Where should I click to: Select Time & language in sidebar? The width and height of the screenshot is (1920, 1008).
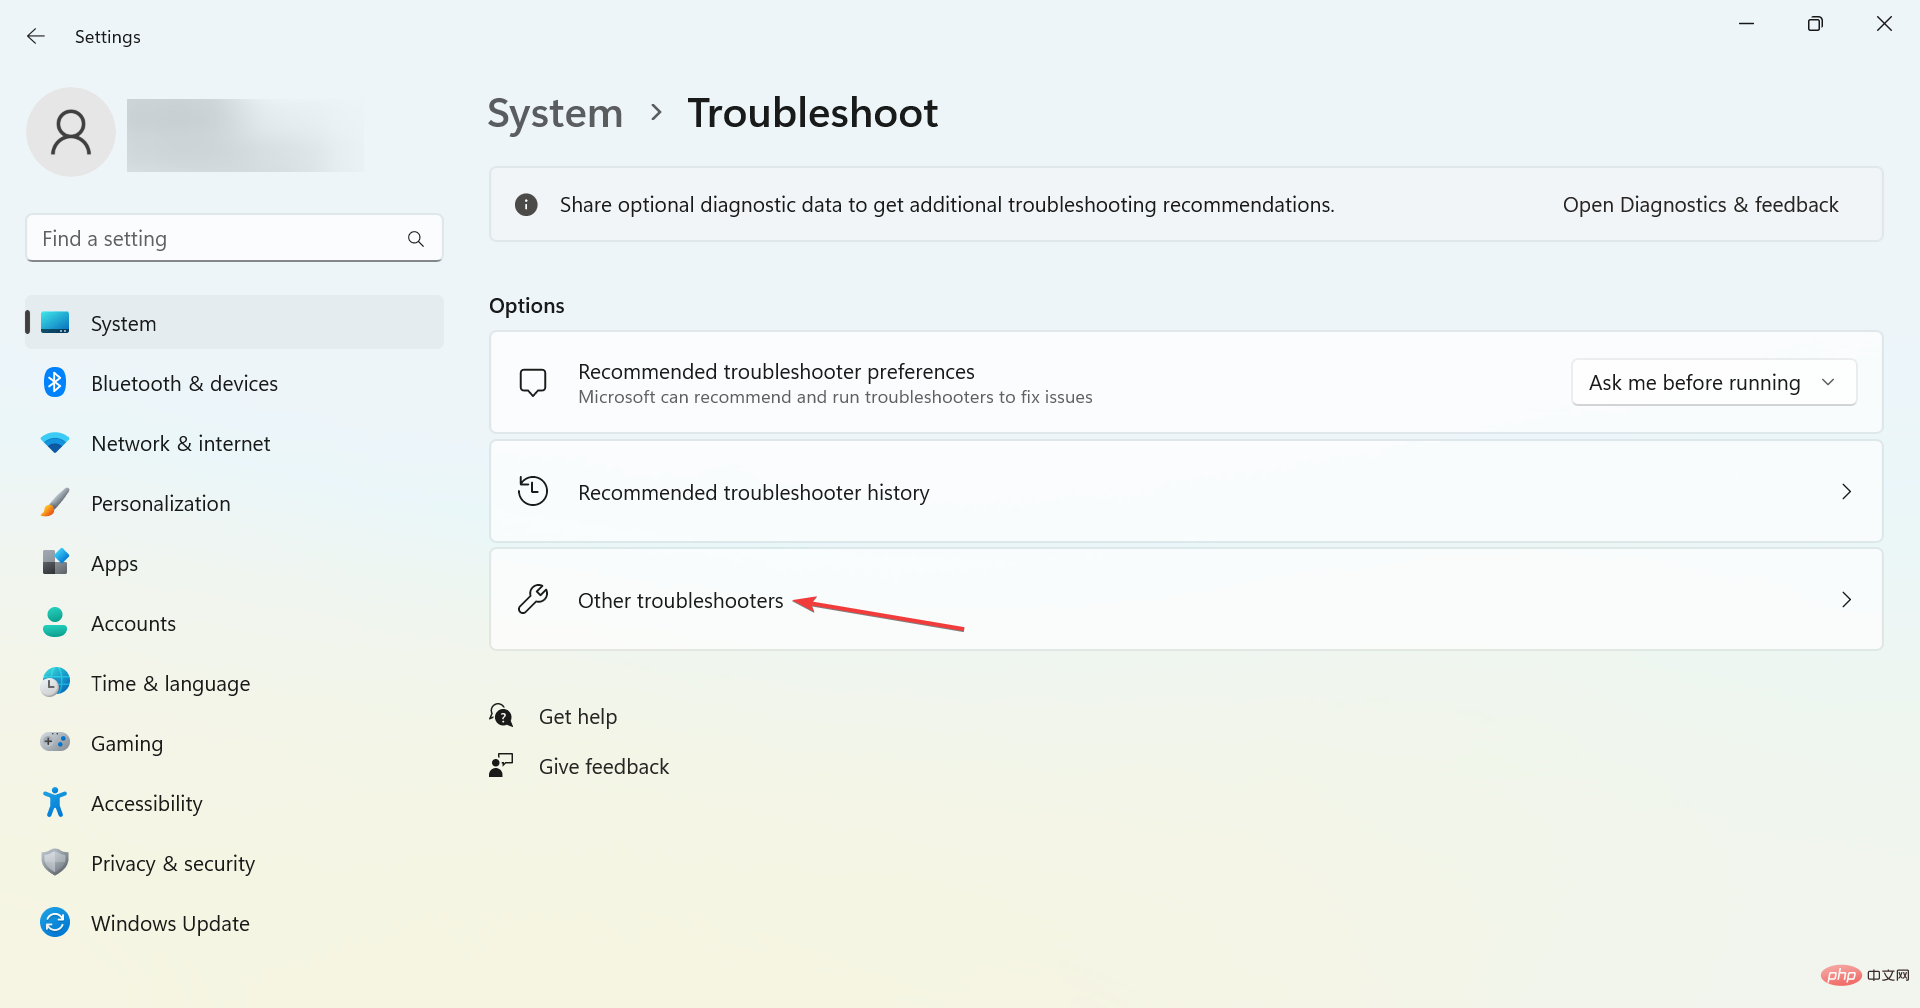tap(170, 684)
